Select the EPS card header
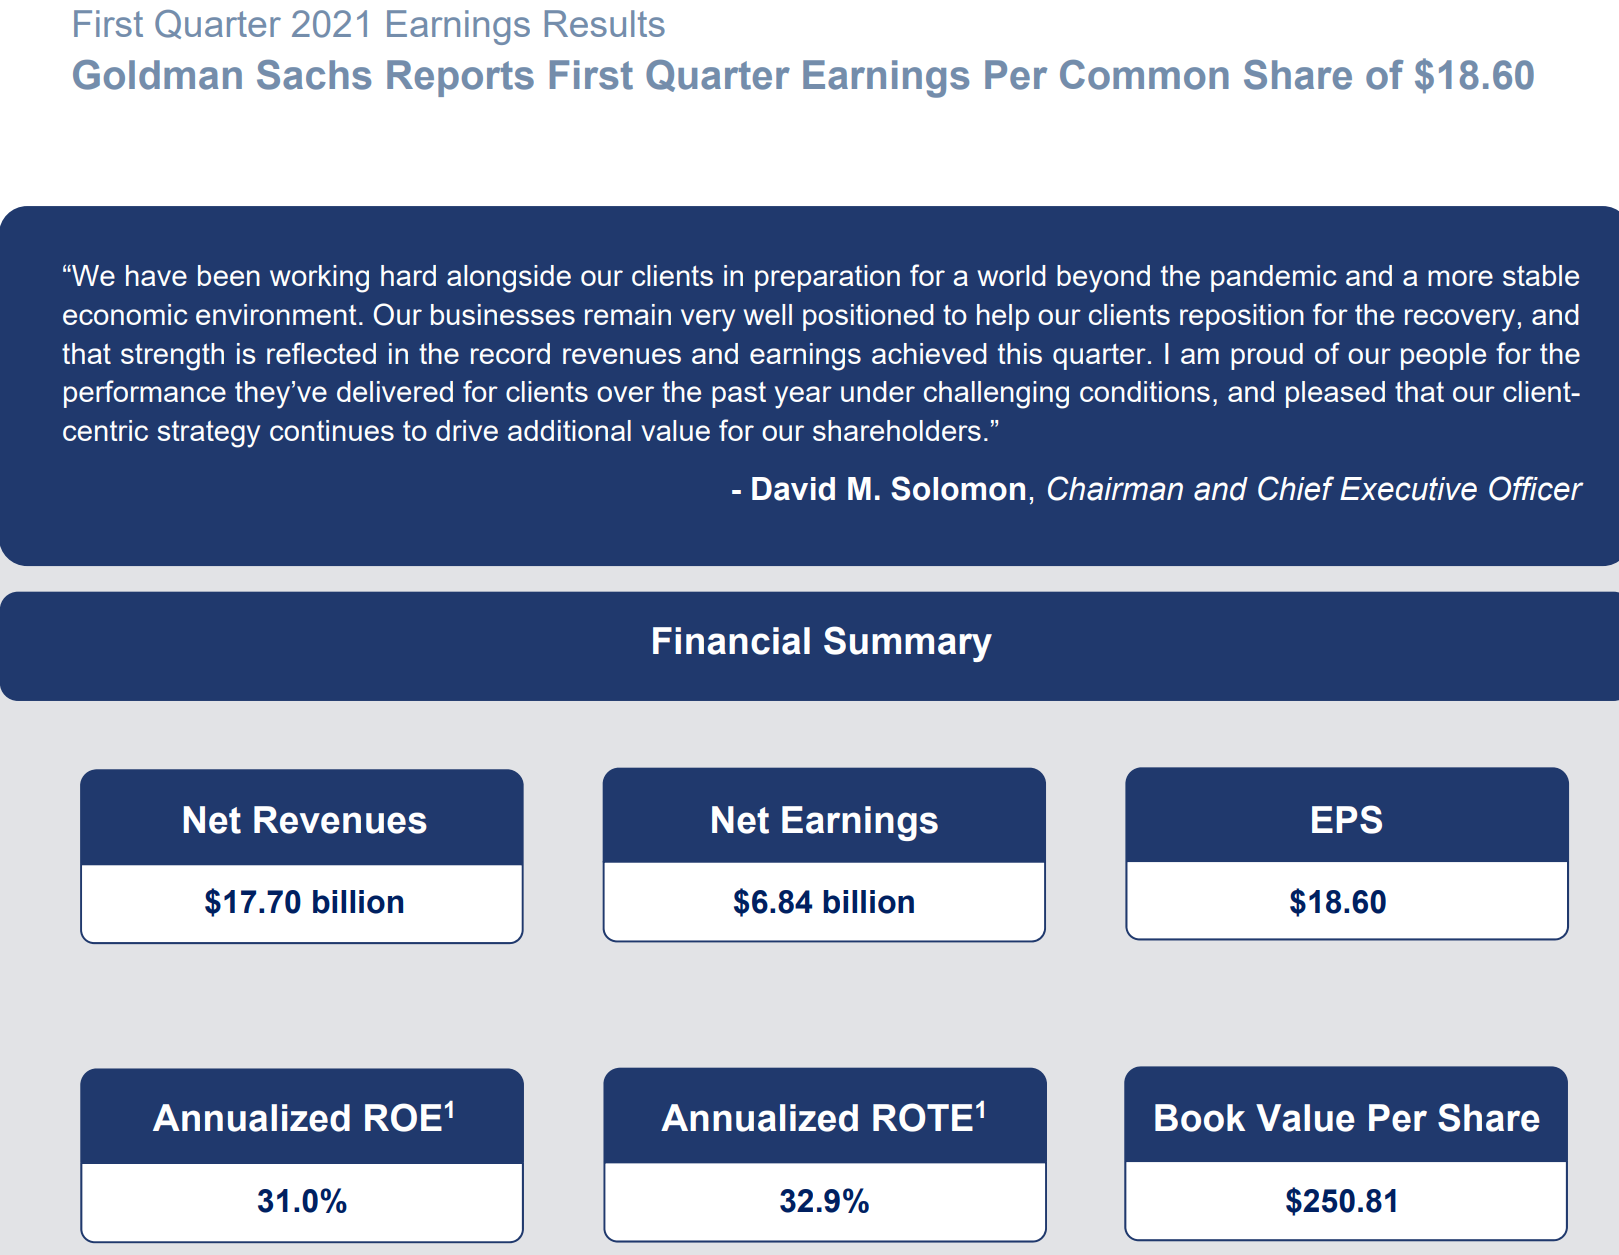 [x=1346, y=820]
